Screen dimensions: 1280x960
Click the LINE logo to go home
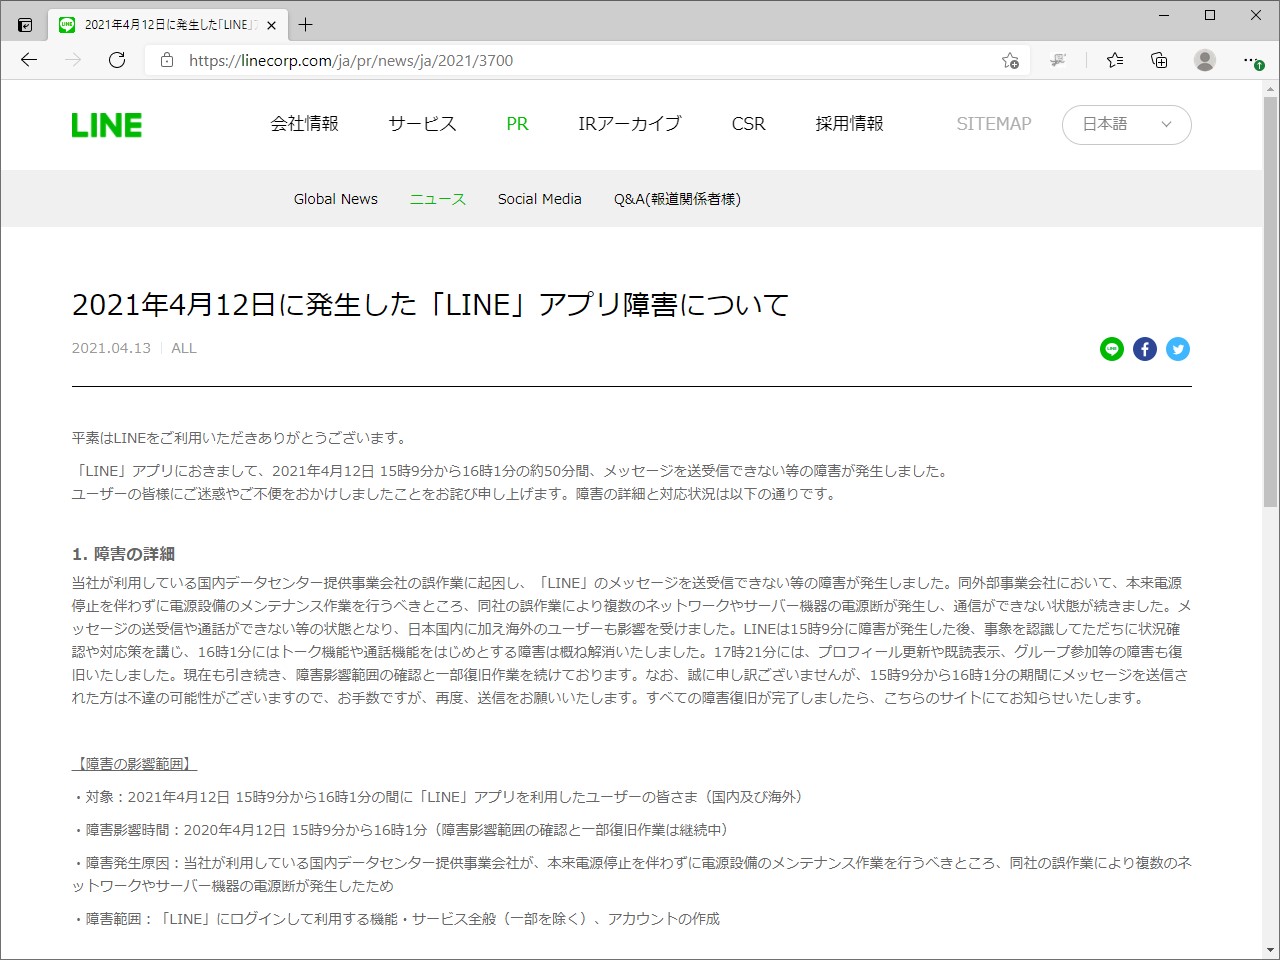[x=106, y=124]
